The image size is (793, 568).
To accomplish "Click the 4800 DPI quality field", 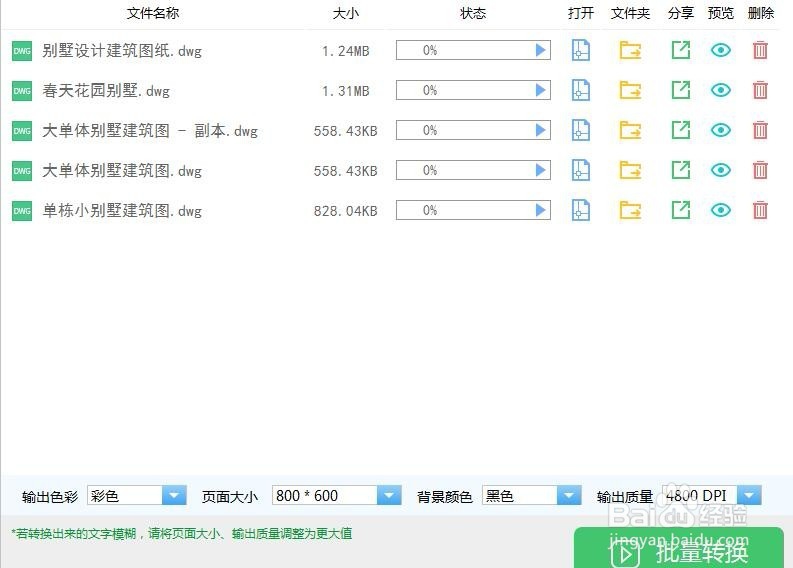I will 699,495.
